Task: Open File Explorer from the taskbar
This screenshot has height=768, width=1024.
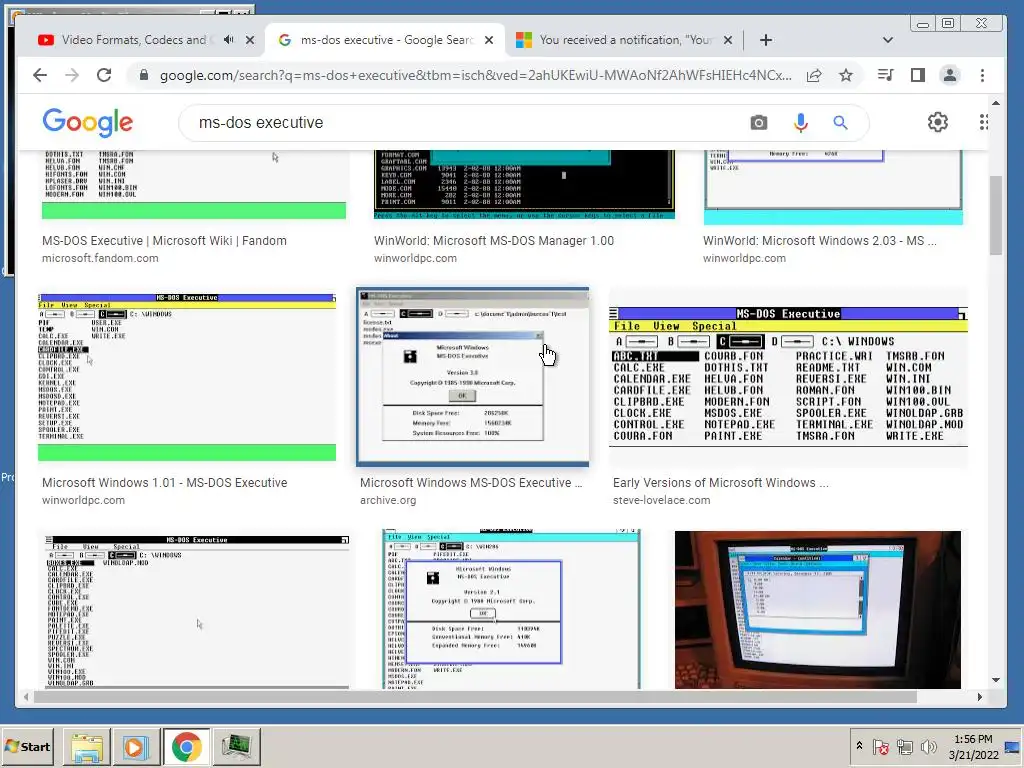Action: pos(87,746)
